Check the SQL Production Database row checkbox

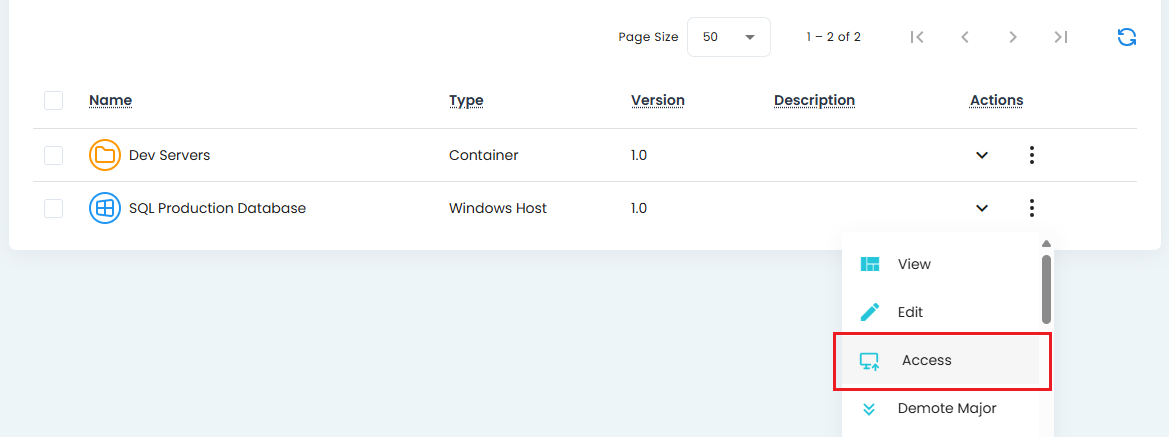[x=54, y=208]
